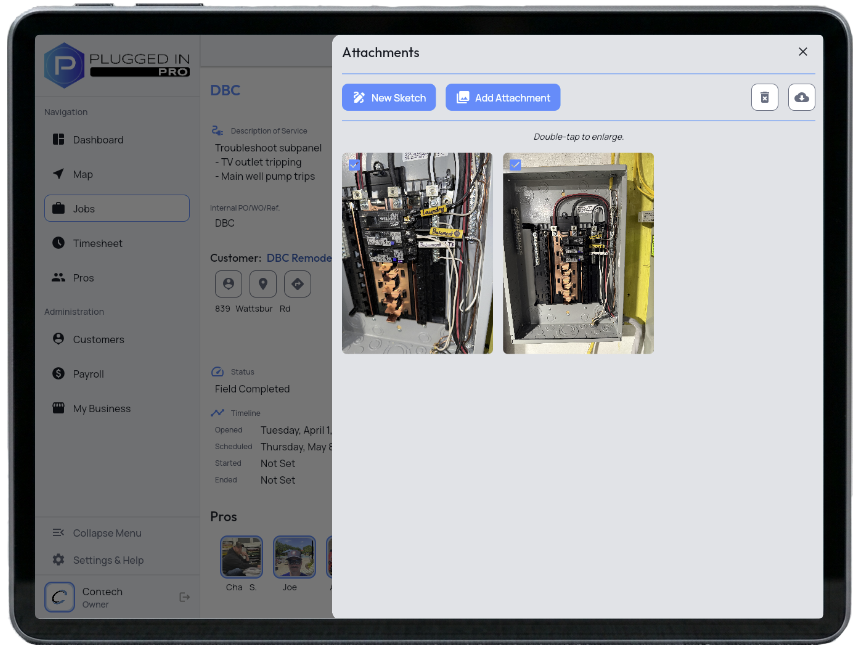Viewport: 859px width, 651px height.
Task: Click the customer location pin icon
Action: pyautogui.click(x=262, y=284)
